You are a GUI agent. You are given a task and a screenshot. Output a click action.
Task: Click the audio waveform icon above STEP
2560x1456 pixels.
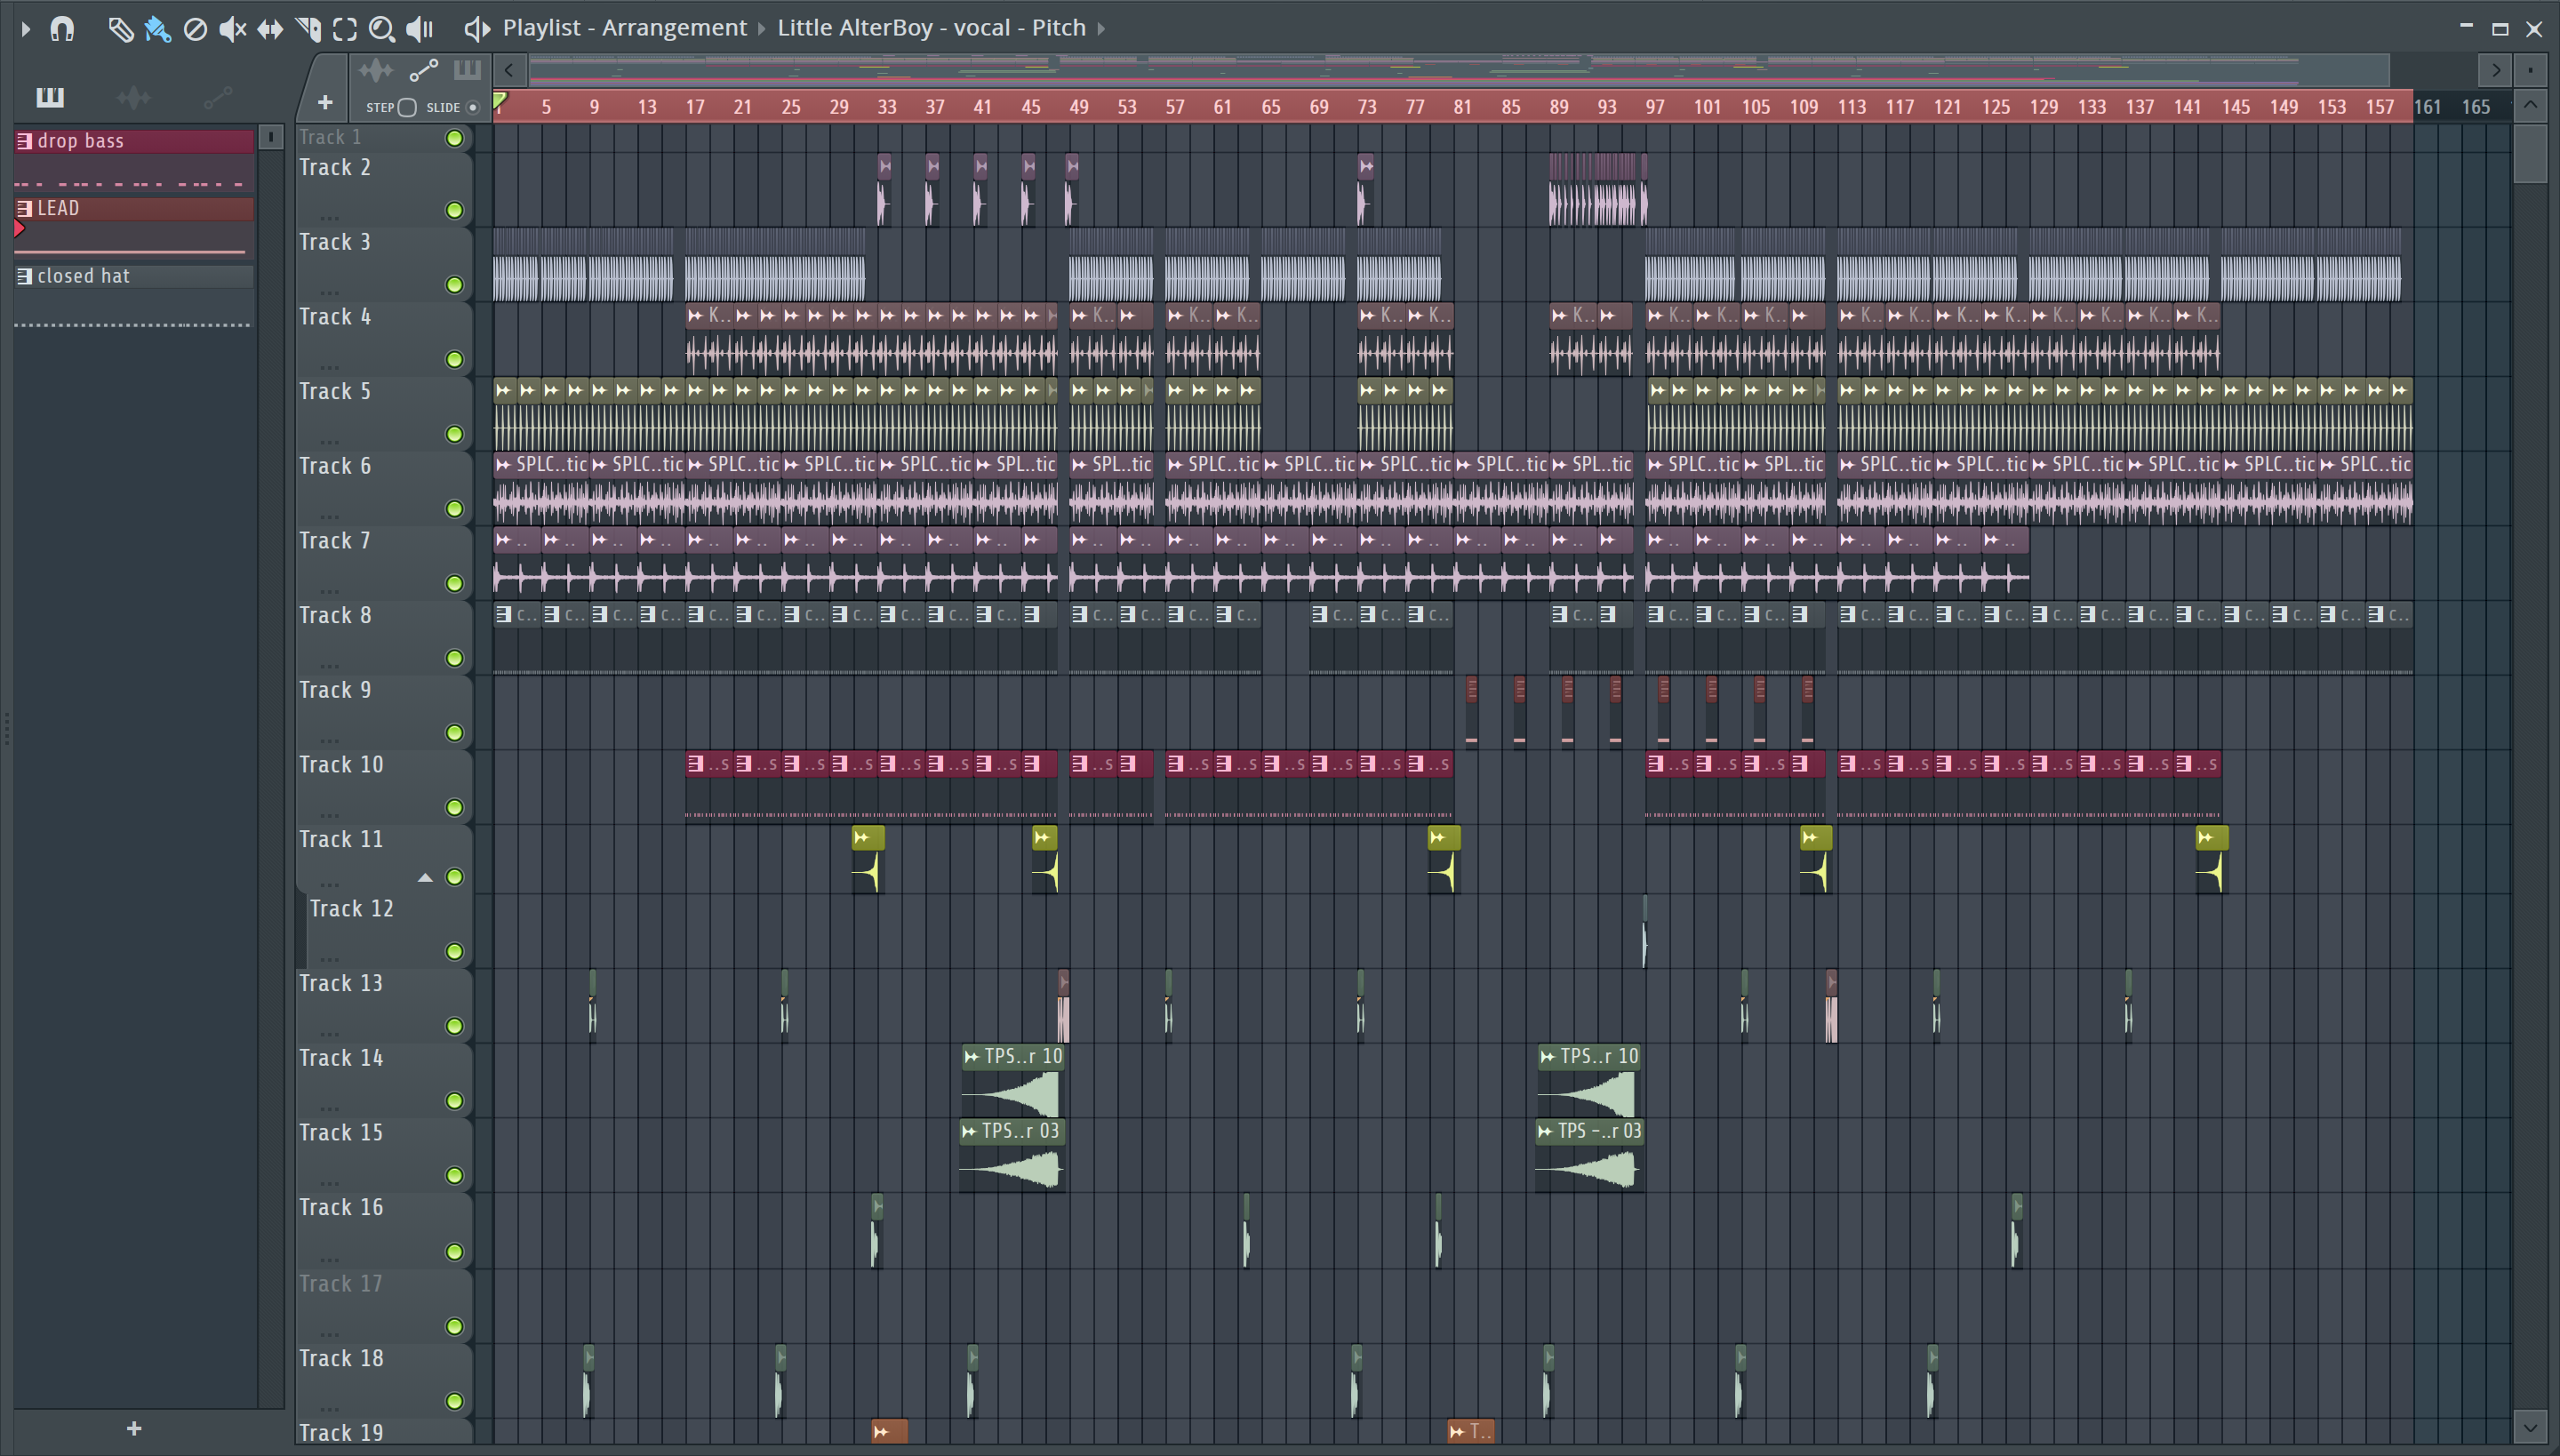pos(376,70)
